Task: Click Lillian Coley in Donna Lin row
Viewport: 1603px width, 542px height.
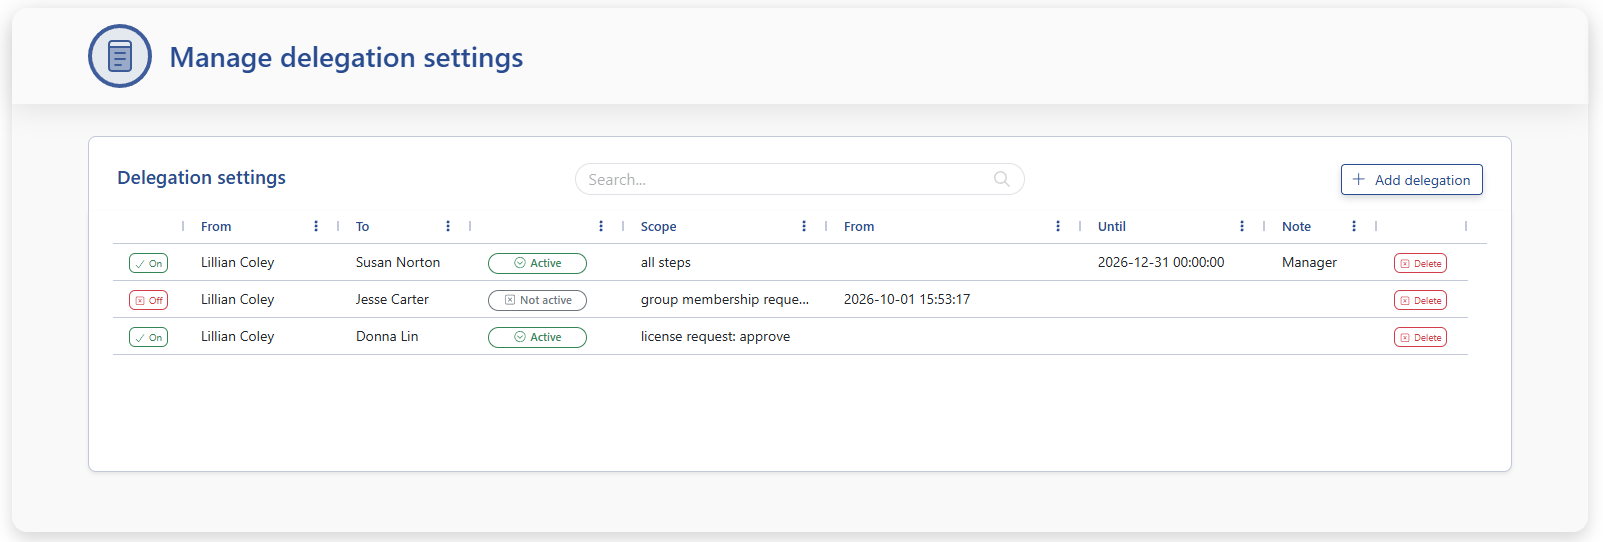Action: pyautogui.click(x=237, y=336)
